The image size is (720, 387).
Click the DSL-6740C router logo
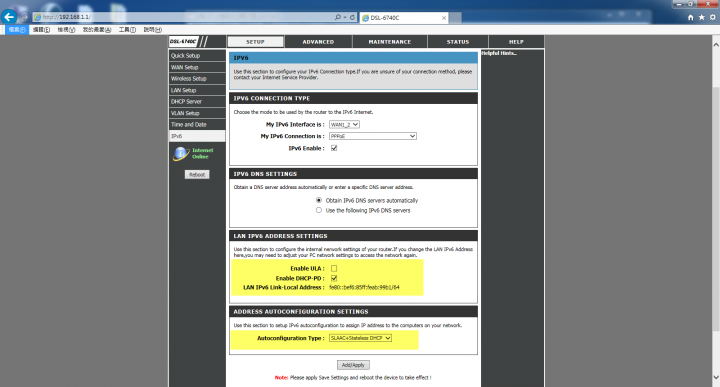(183, 41)
